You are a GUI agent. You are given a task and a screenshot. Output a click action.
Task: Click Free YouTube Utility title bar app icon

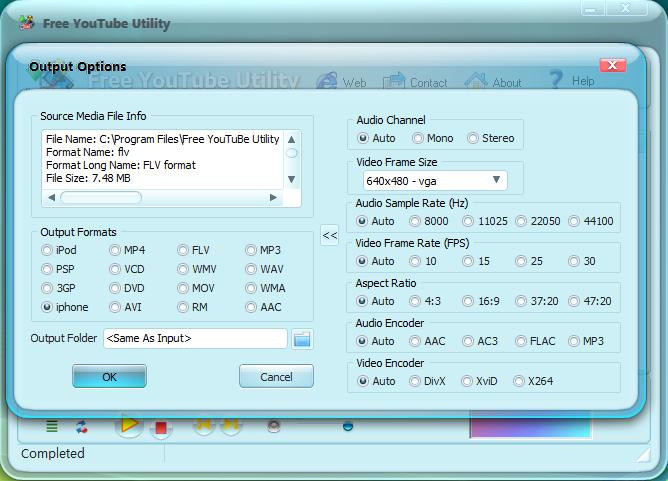27,23
